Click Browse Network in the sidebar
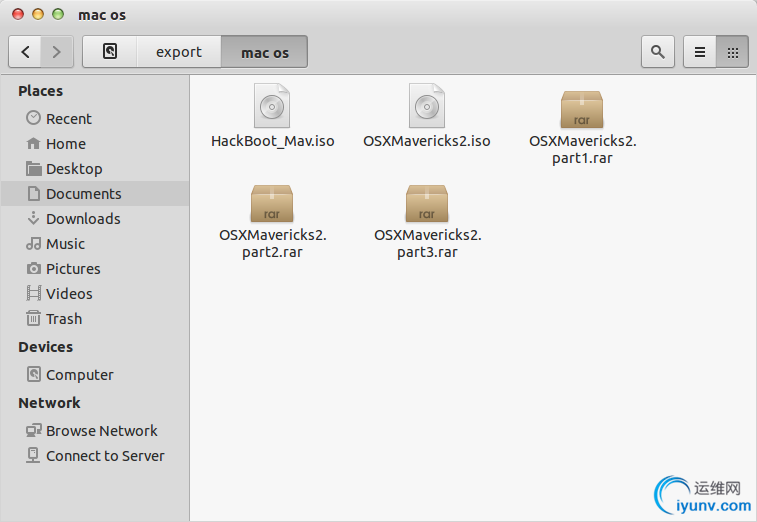 [95, 431]
